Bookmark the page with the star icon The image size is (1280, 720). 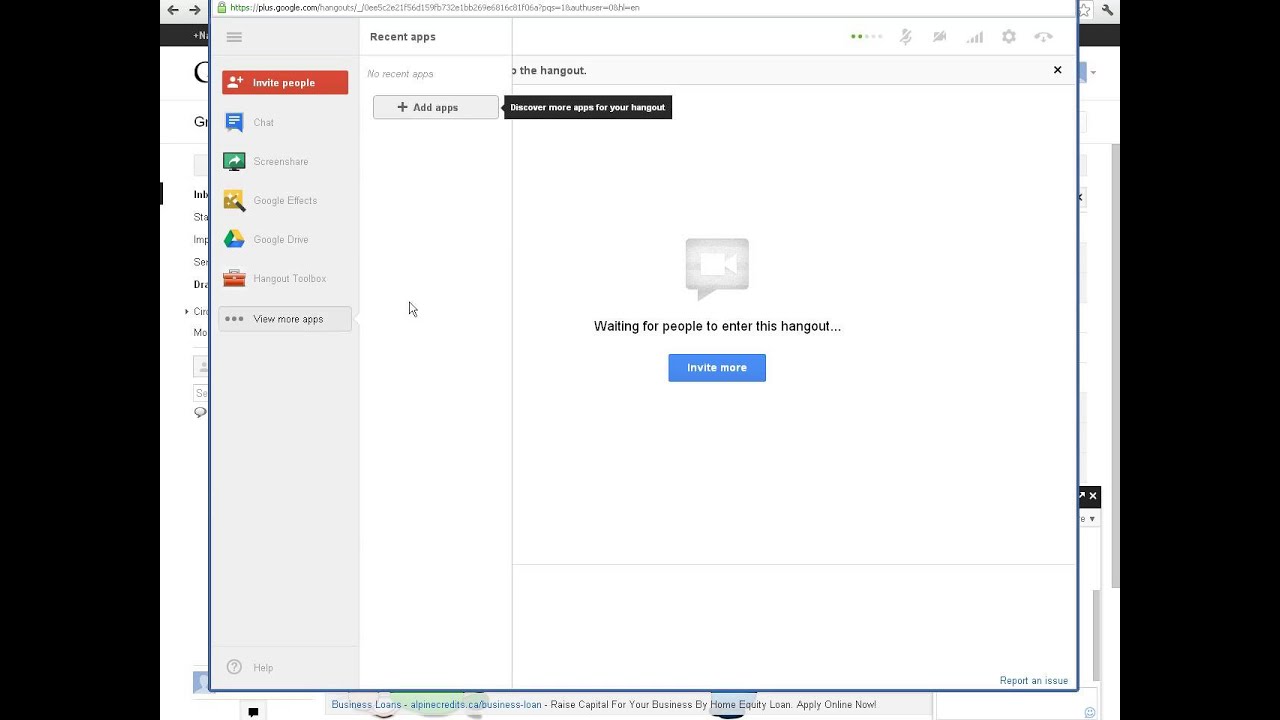click(1084, 10)
